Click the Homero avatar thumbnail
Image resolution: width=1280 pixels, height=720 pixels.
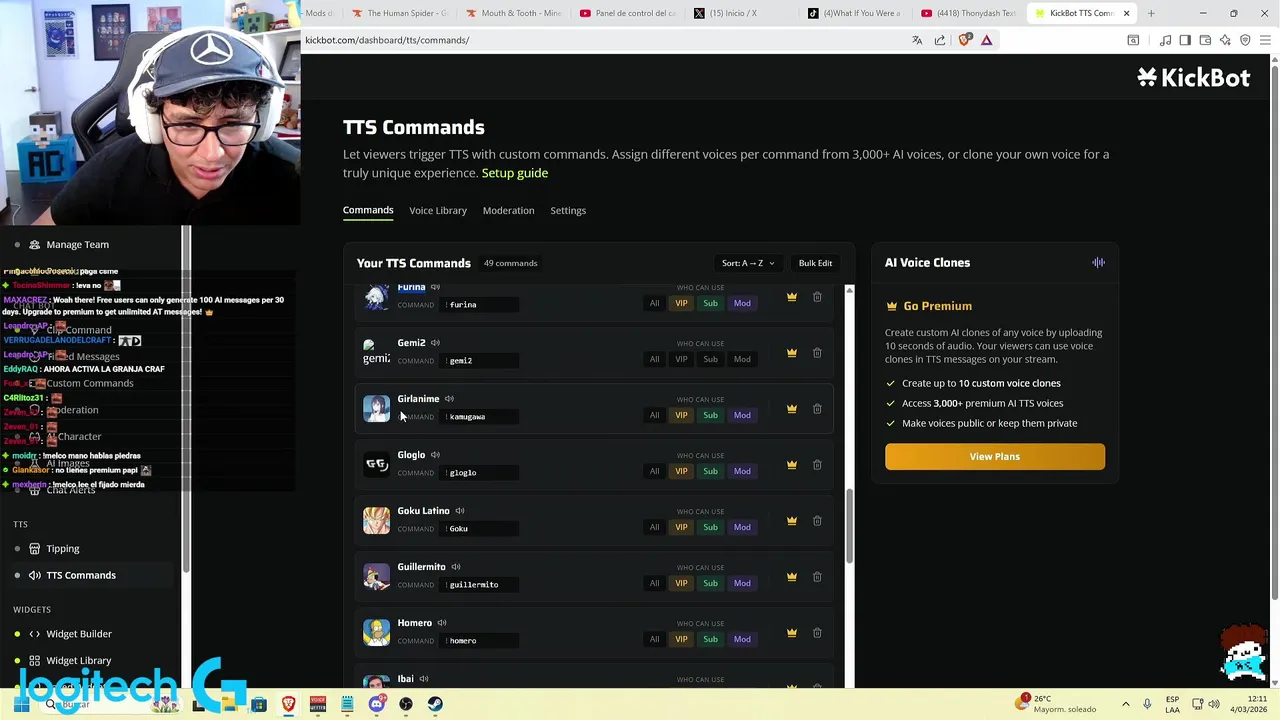pyautogui.click(x=376, y=633)
